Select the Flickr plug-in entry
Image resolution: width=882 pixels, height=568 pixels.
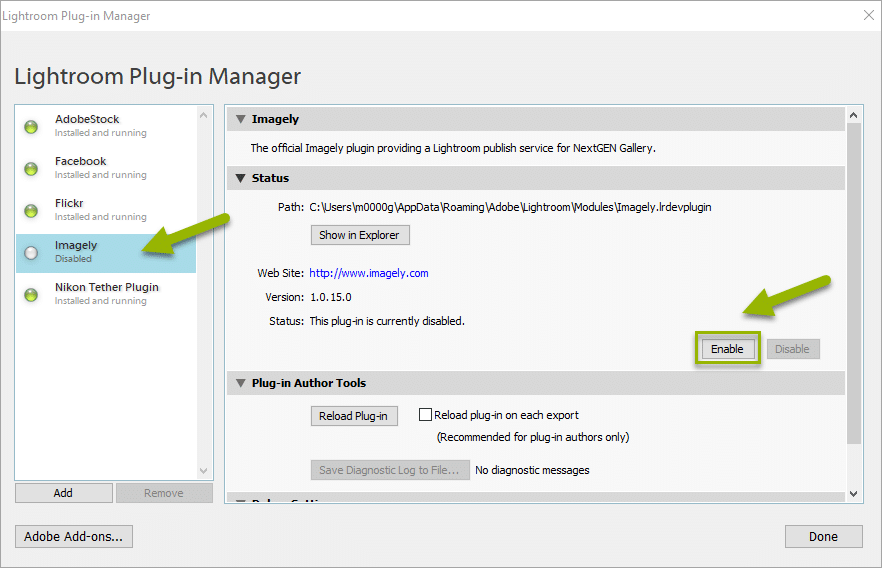pos(70,204)
